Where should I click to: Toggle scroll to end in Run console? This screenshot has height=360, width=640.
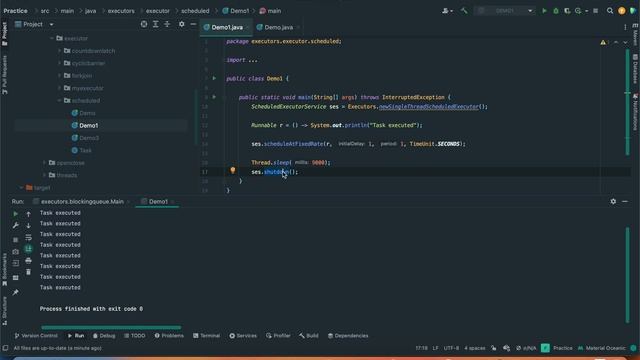tap(29, 249)
